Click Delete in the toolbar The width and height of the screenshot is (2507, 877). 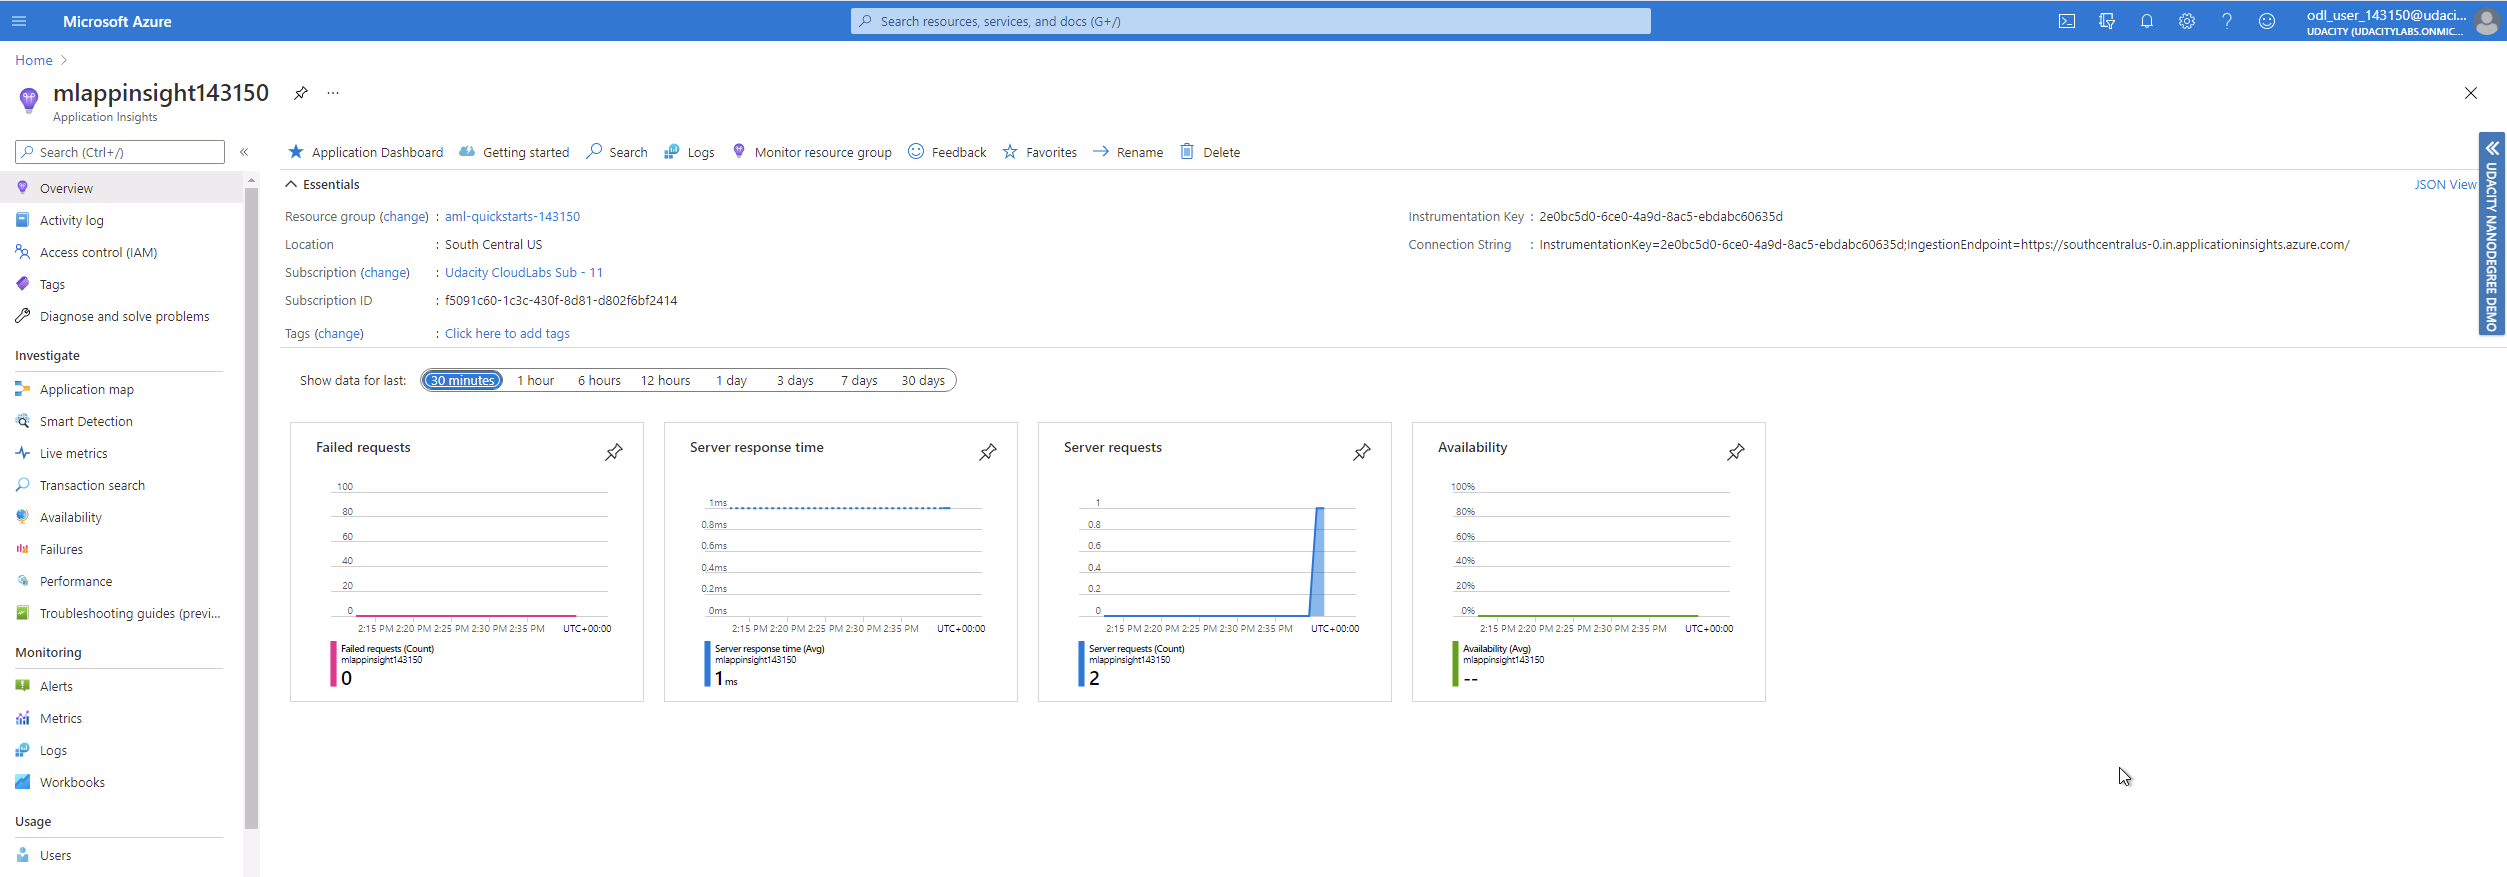click(1210, 152)
